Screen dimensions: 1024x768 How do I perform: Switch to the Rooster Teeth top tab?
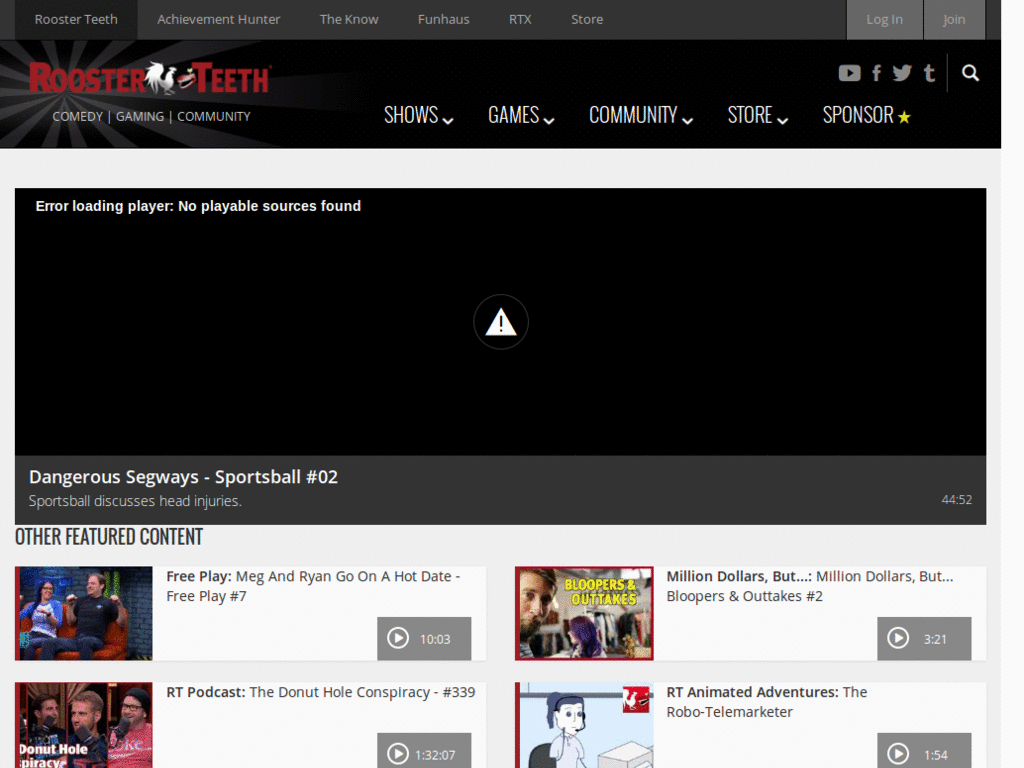pyautogui.click(x=76, y=20)
